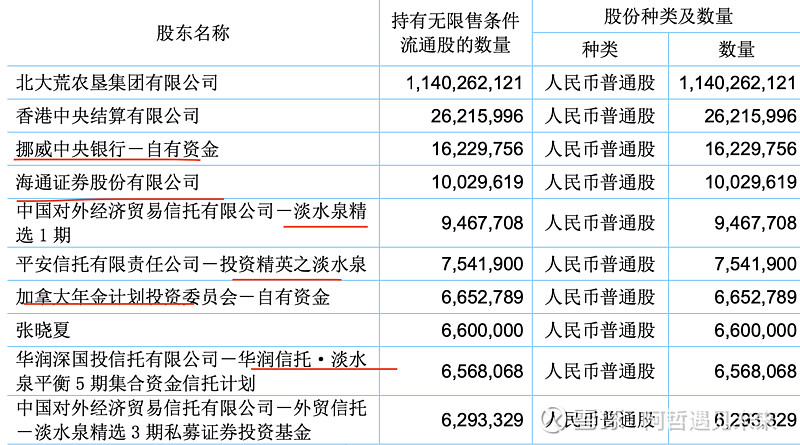Screen dimensions: 800x445
Task: Select 中国对外经济贸易信托 淡水泉精选 1 期 row name
Action: click(x=191, y=223)
